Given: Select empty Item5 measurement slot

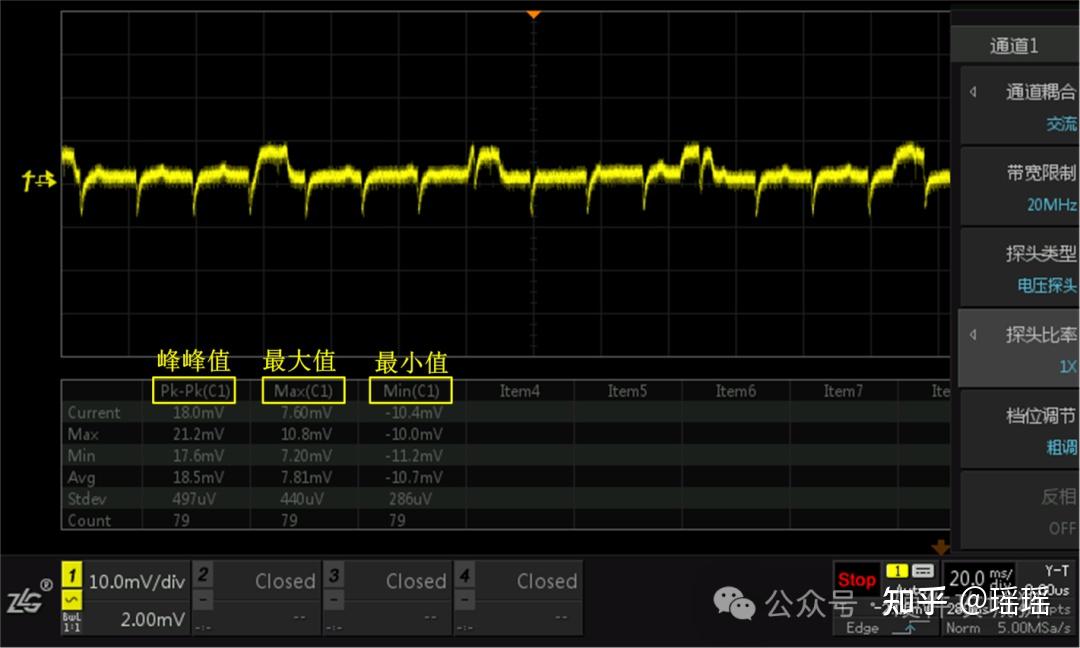Looking at the screenshot, I should [627, 391].
